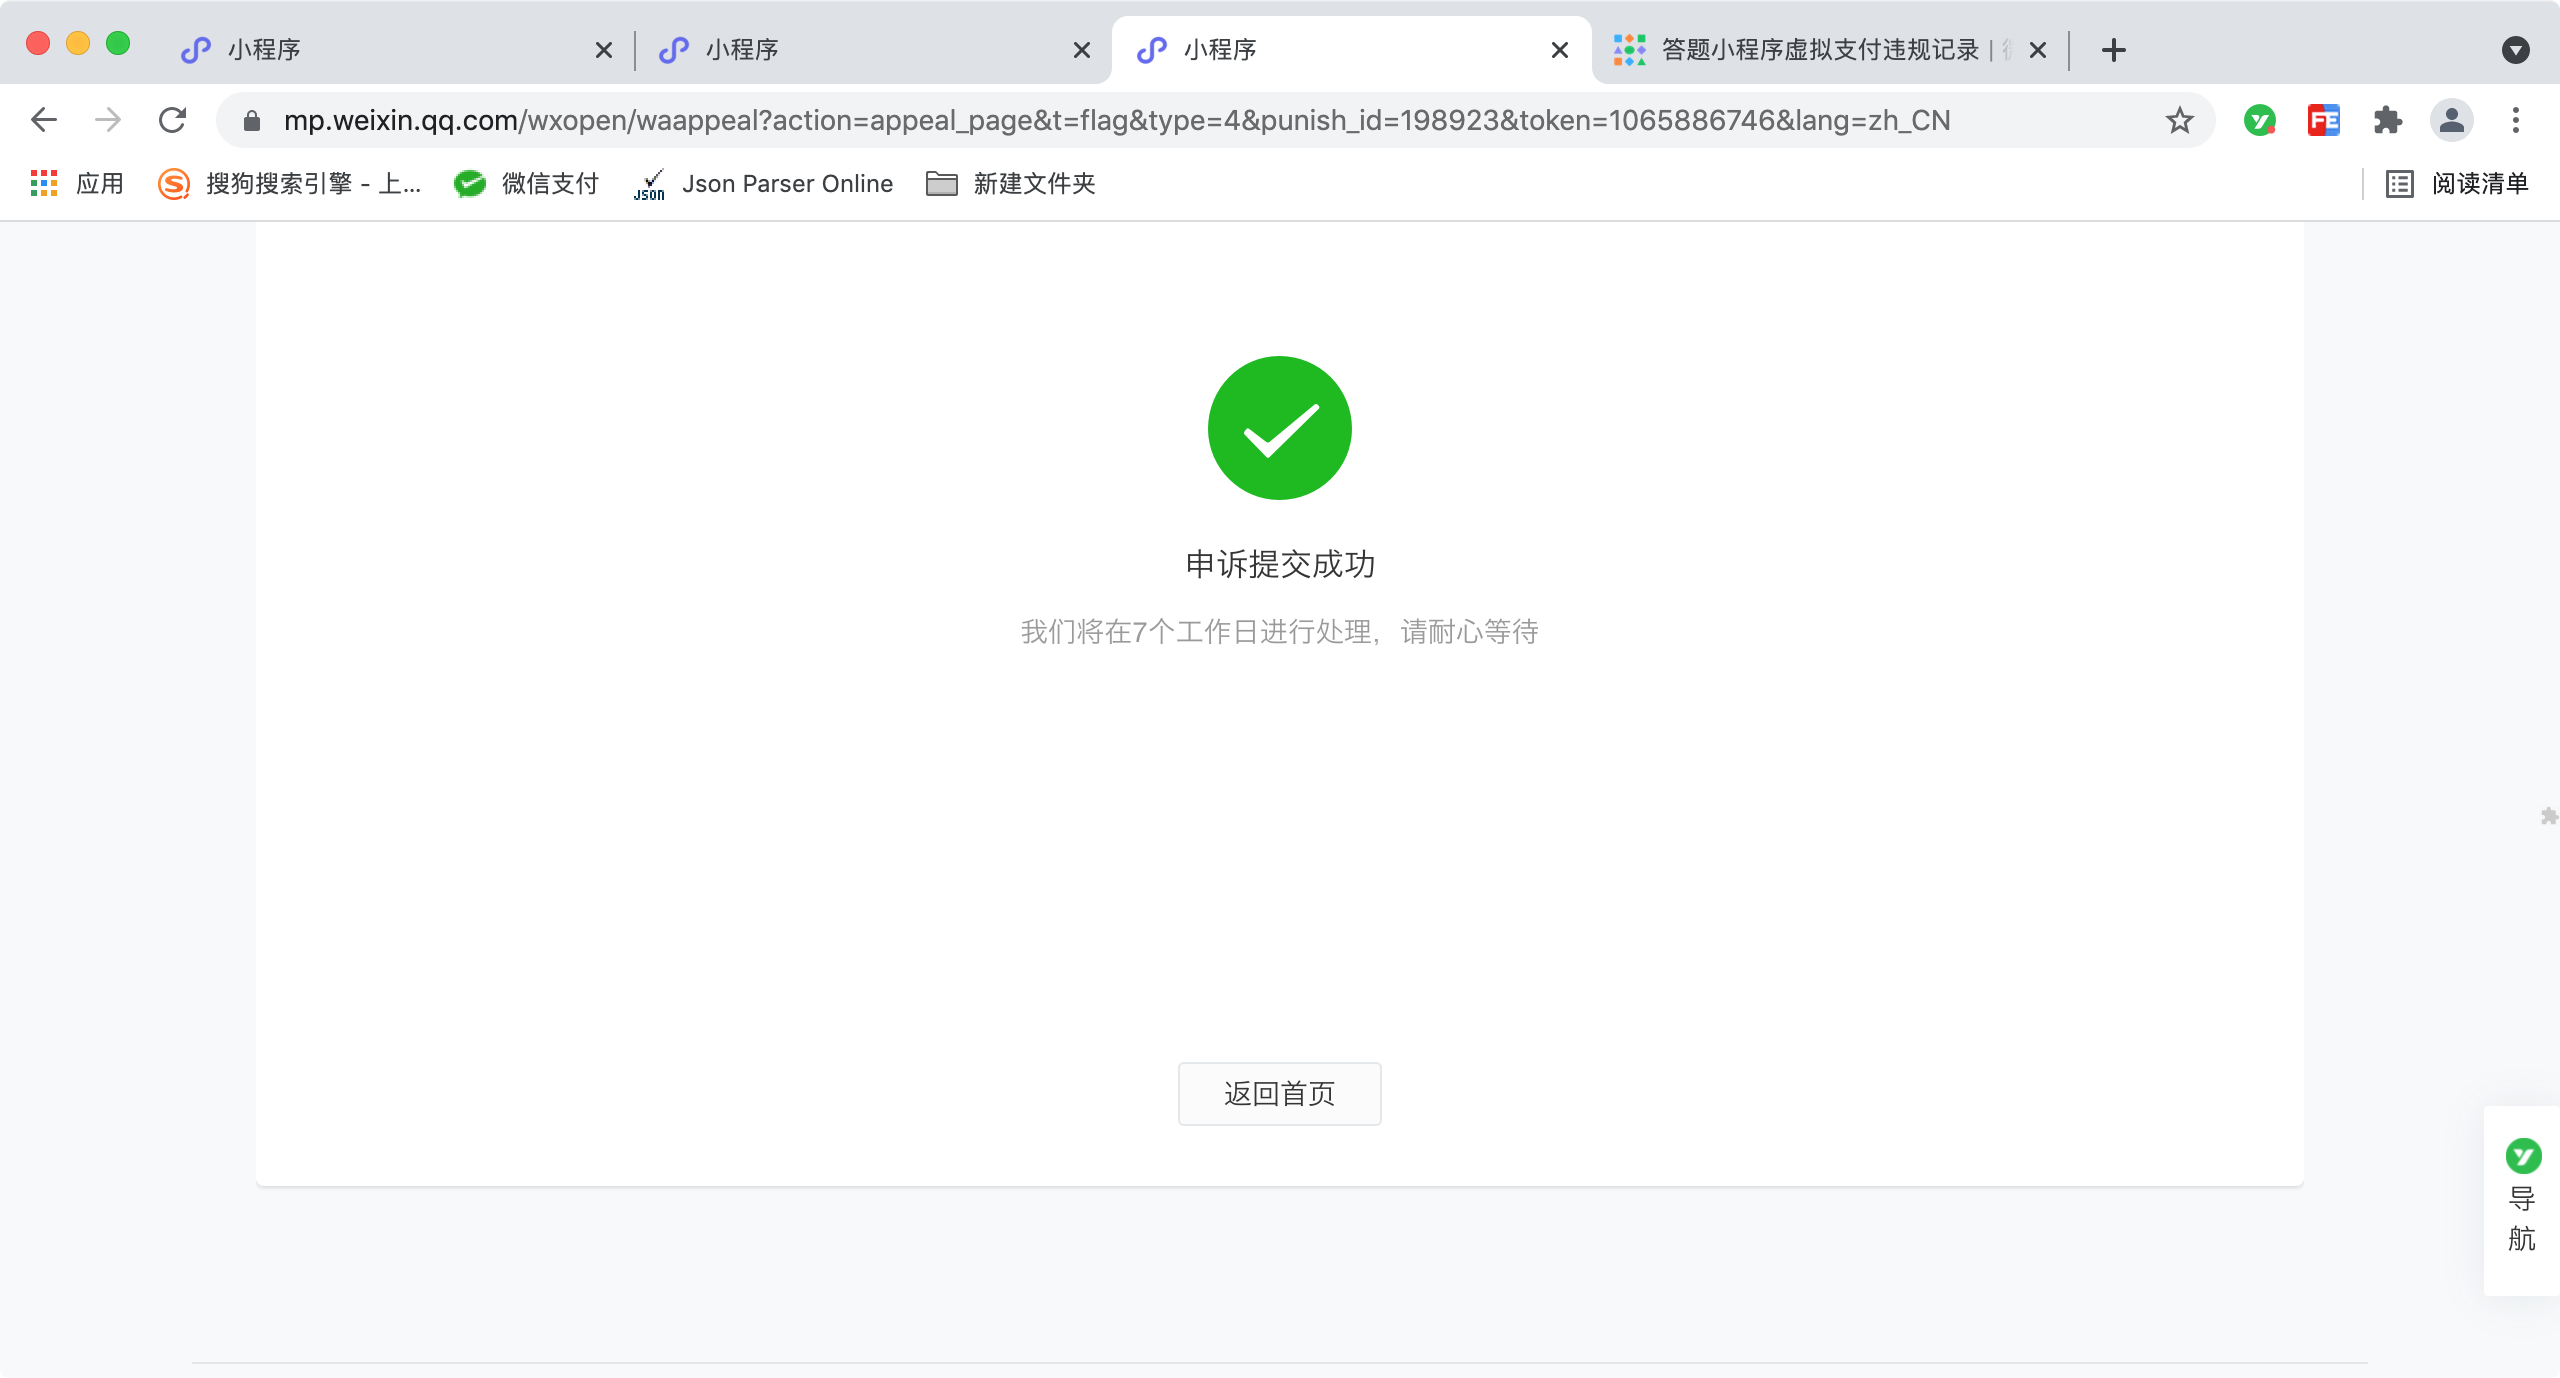This screenshot has width=2560, height=1378.
Task: View site security lock info
Action: (252, 120)
